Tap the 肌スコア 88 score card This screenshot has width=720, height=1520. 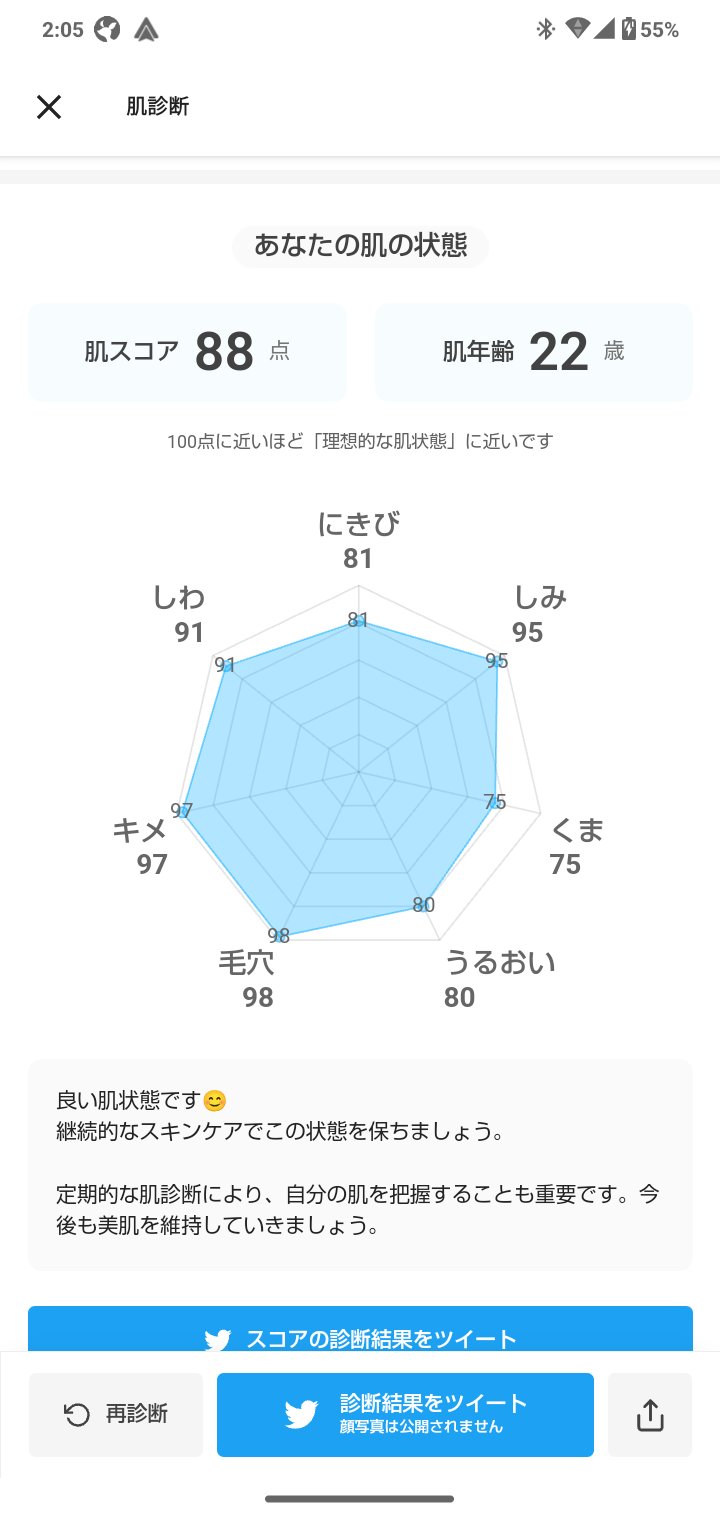[x=187, y=351]
